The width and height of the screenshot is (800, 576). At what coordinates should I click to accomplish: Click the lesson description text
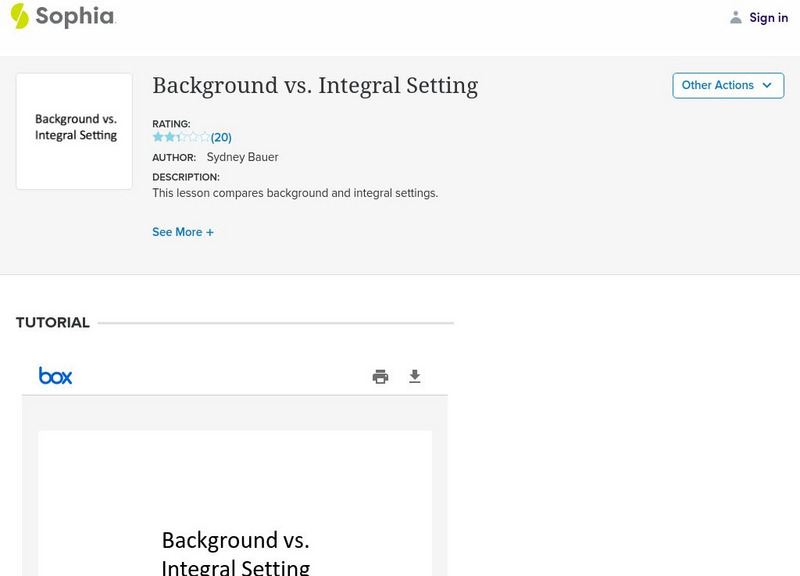[x=295, y=193]
